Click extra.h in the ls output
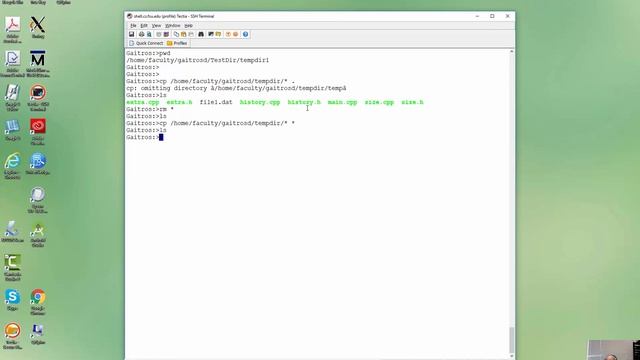Screen dimensions: 640x360 [179, 102]
